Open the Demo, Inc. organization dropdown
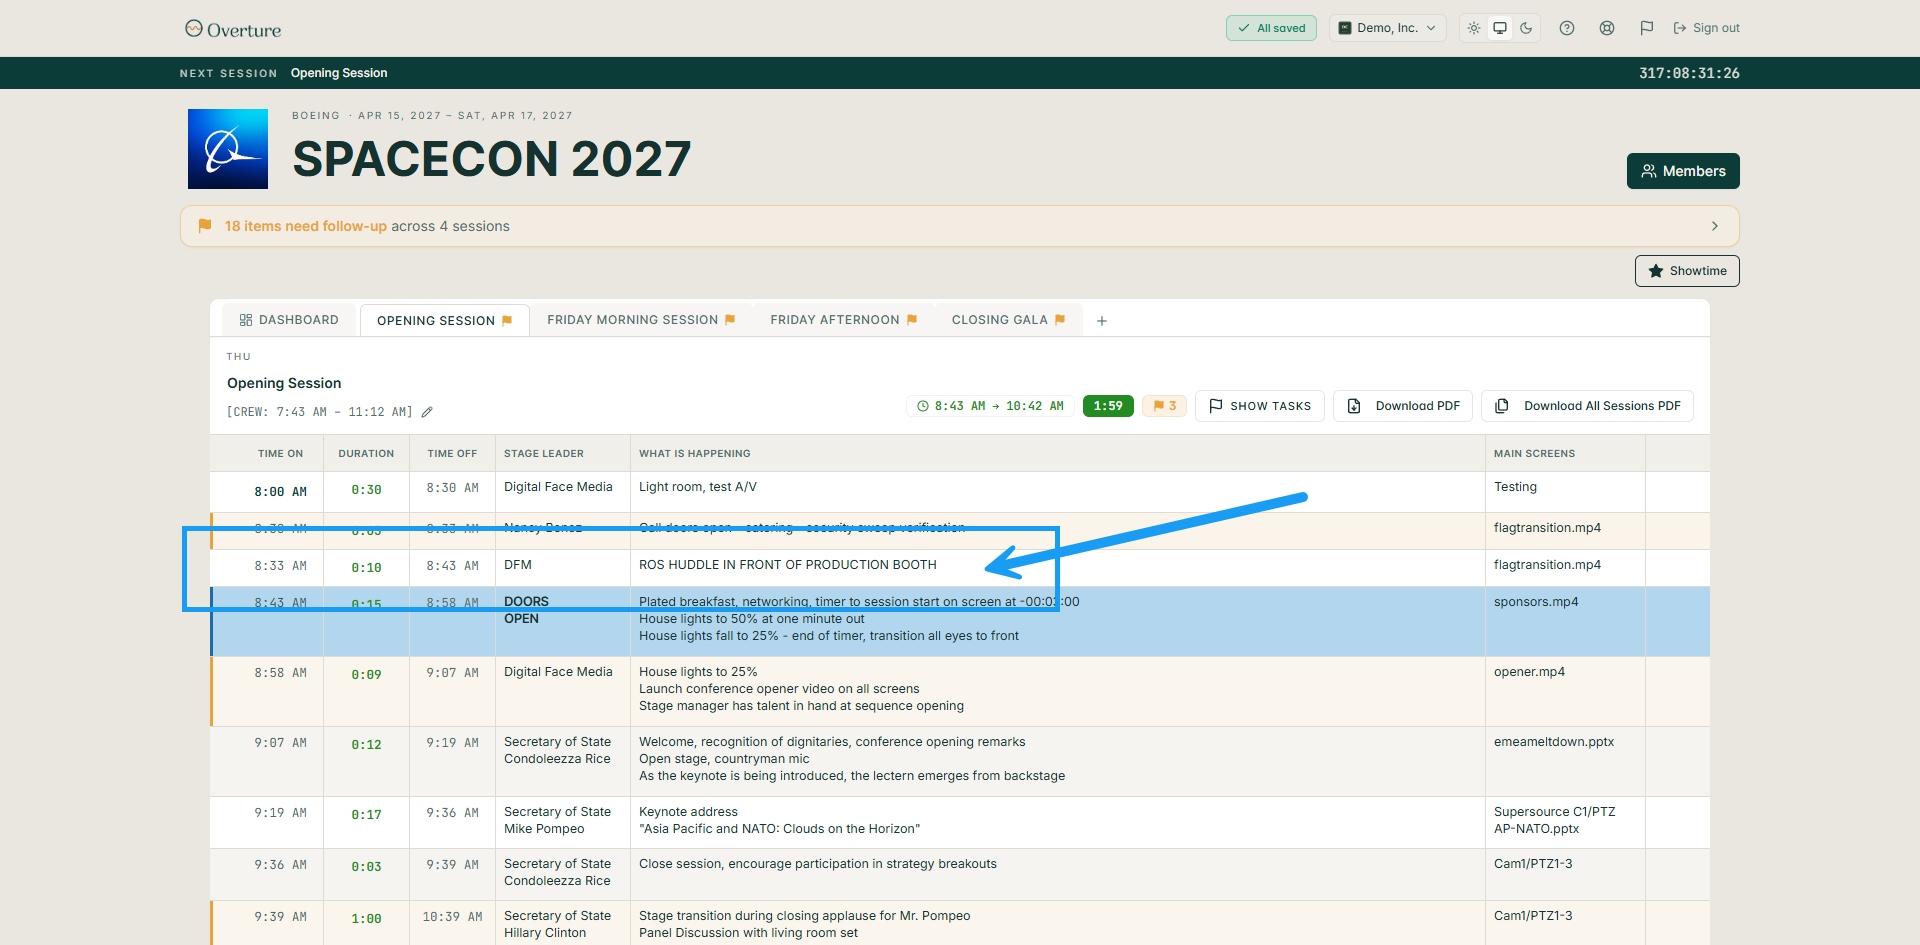 (1388, 28)
